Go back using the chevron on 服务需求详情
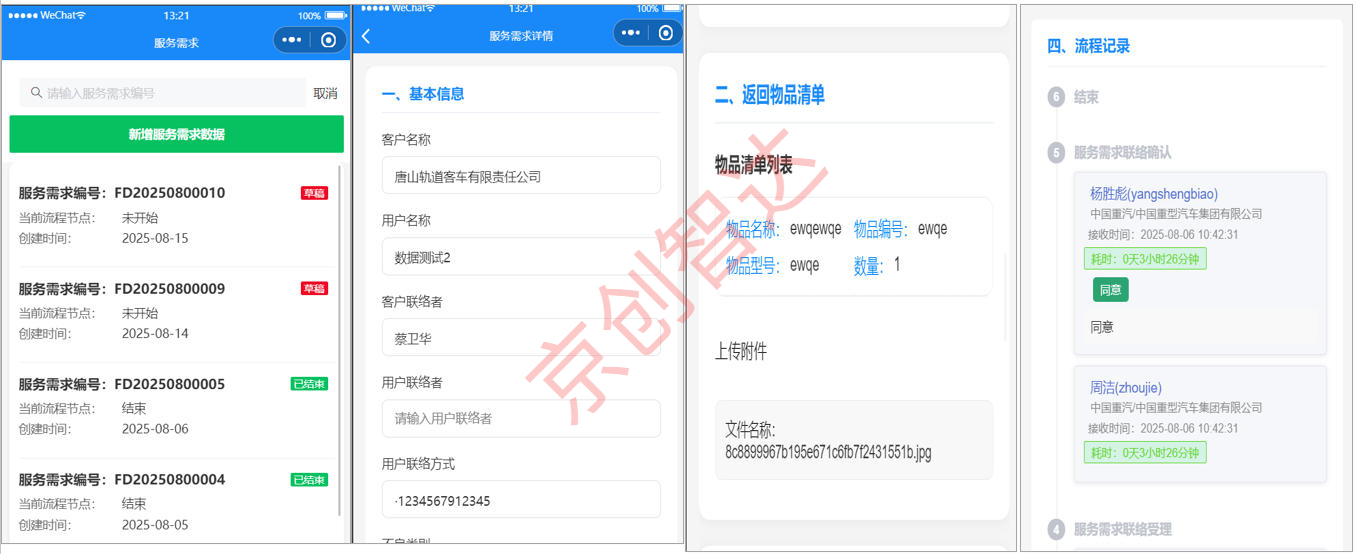1356x554 pixels. (x=366, y=36)
